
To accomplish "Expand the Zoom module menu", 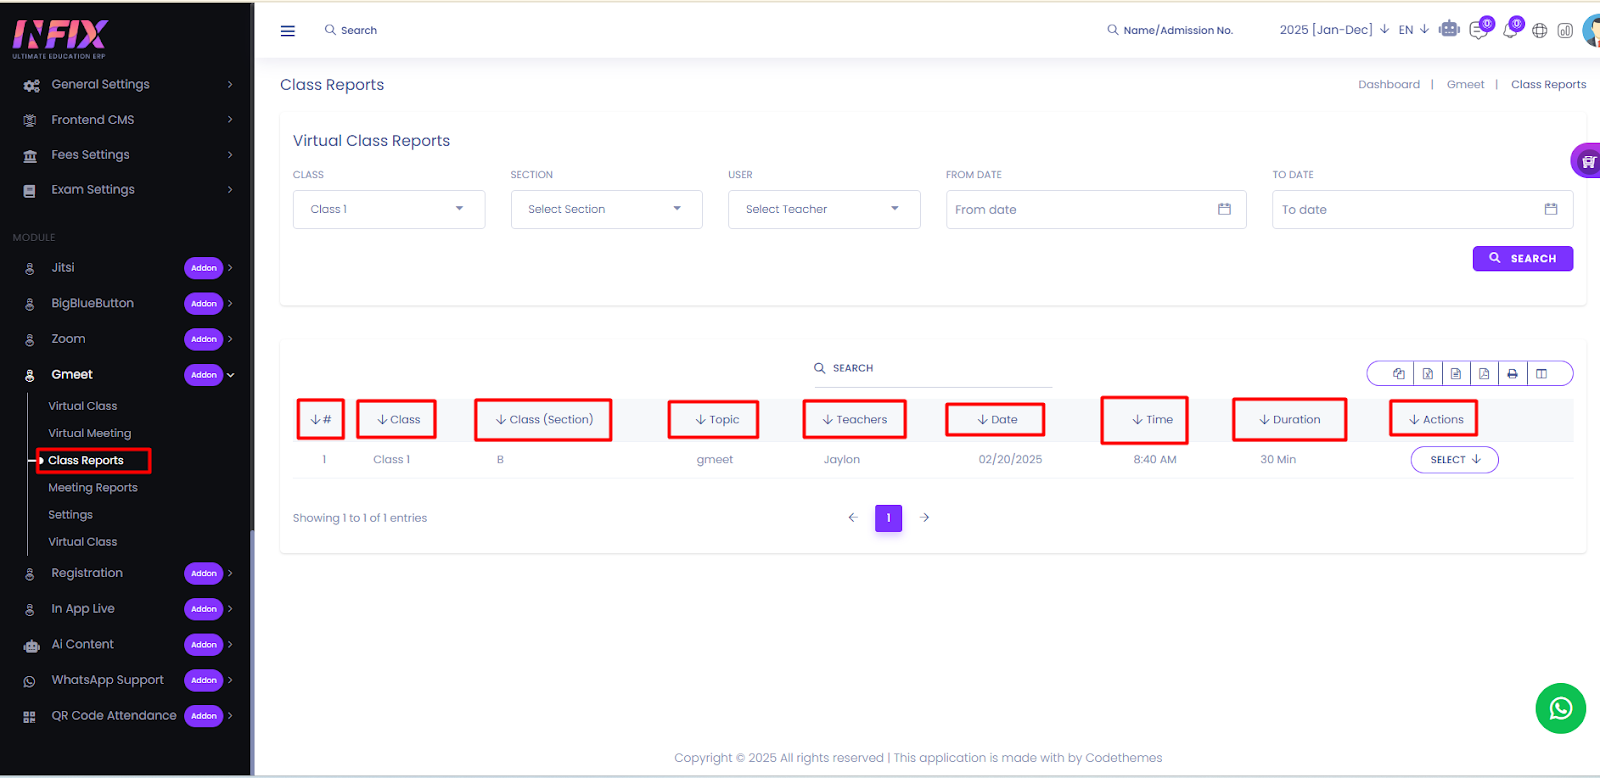I will (x=127, y=339).
